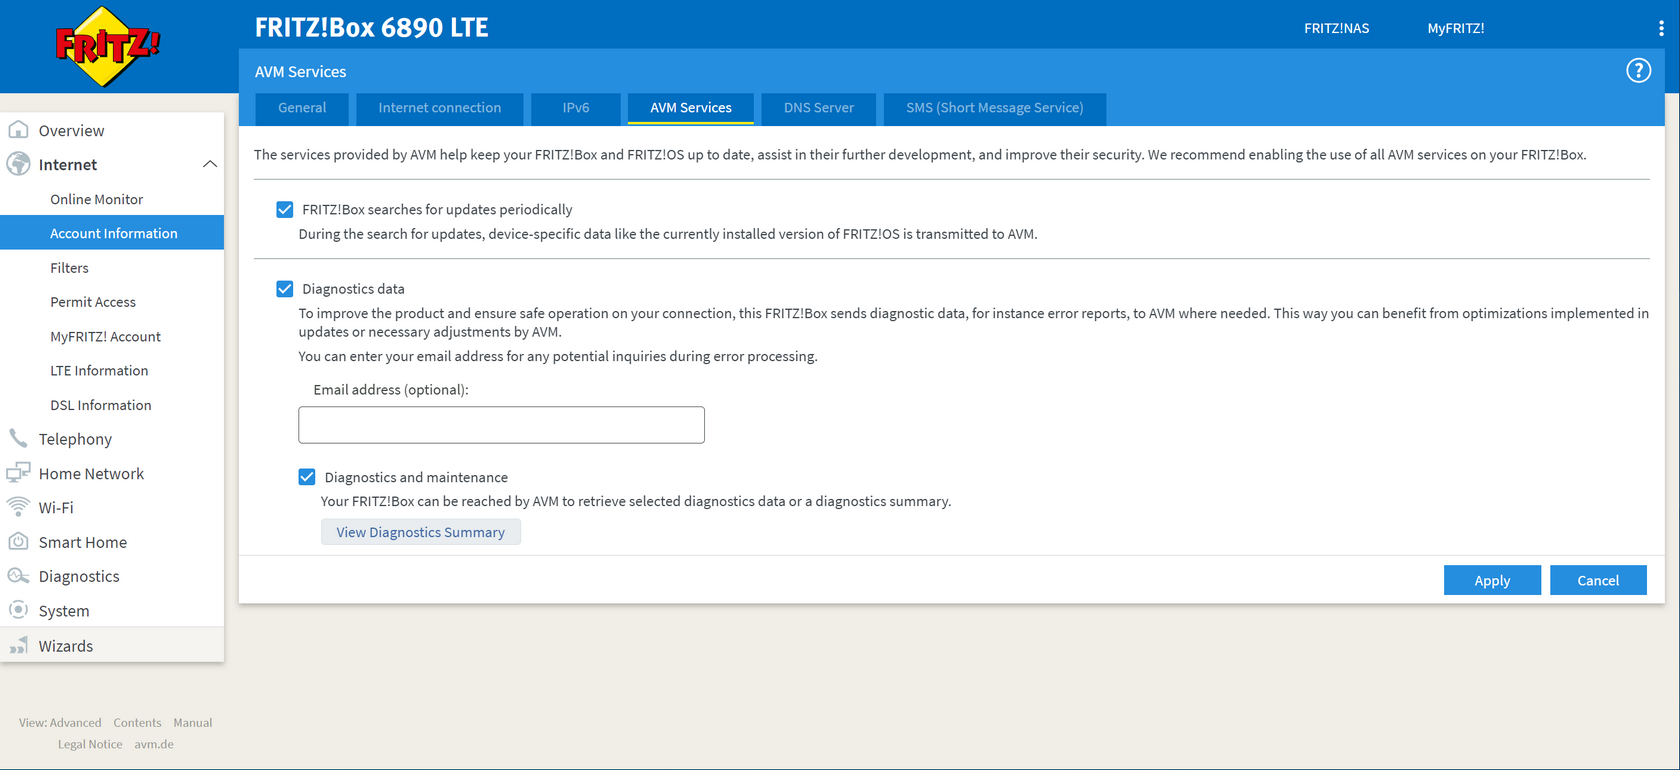Toggle the Diagnostics data checkbox
Screen dimensions: 1680x770
point(285,289)
